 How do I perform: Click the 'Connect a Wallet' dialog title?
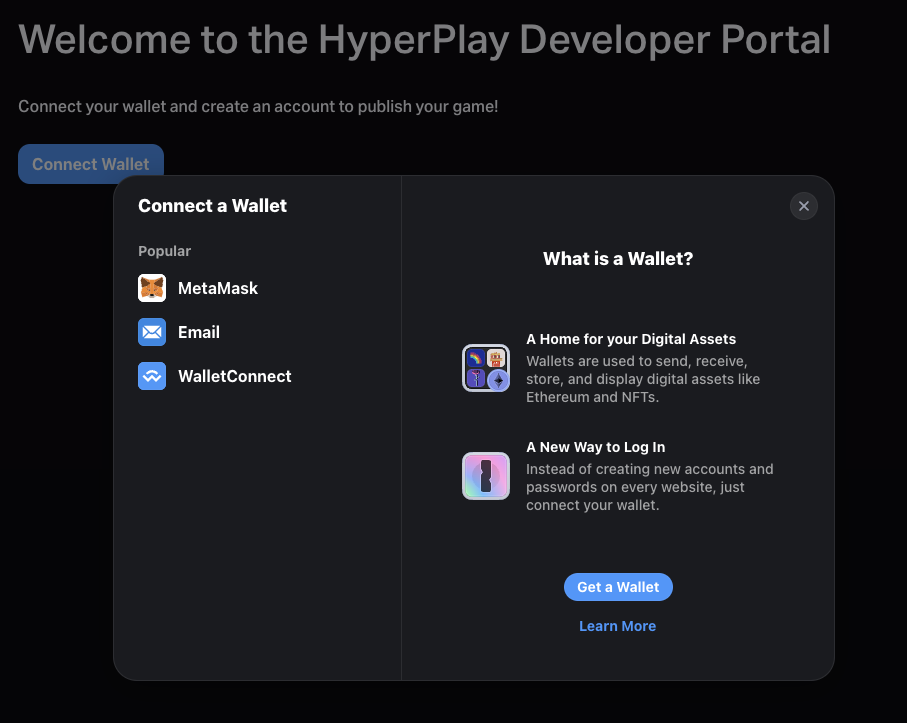[212, 206]
